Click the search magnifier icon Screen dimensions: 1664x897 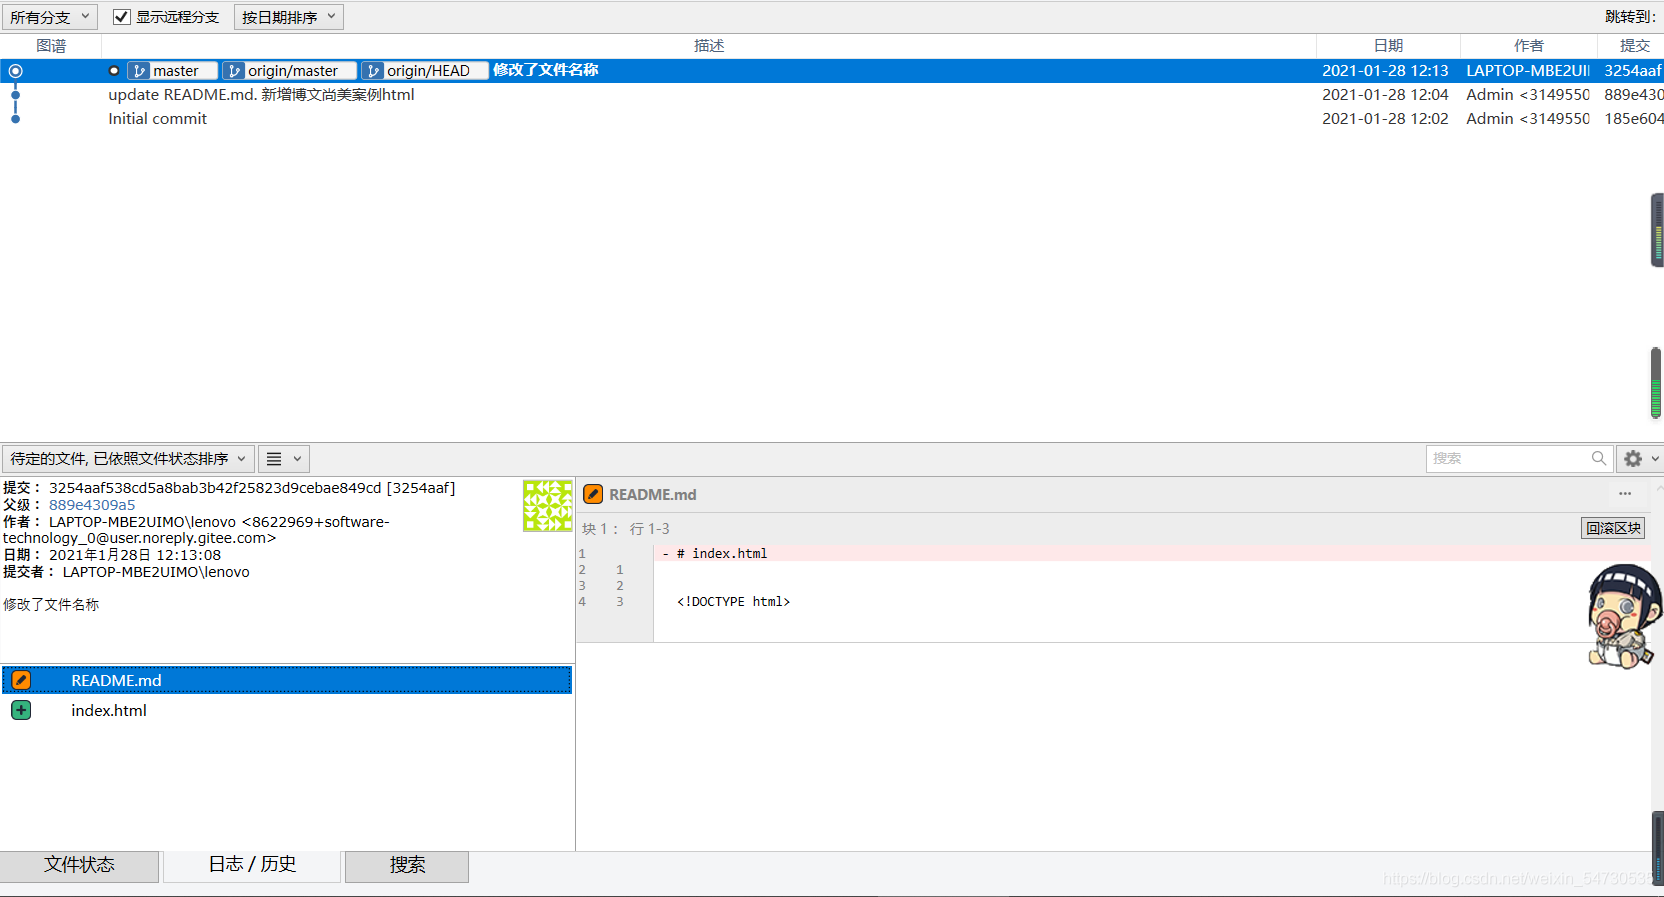tap(1599, 458)
